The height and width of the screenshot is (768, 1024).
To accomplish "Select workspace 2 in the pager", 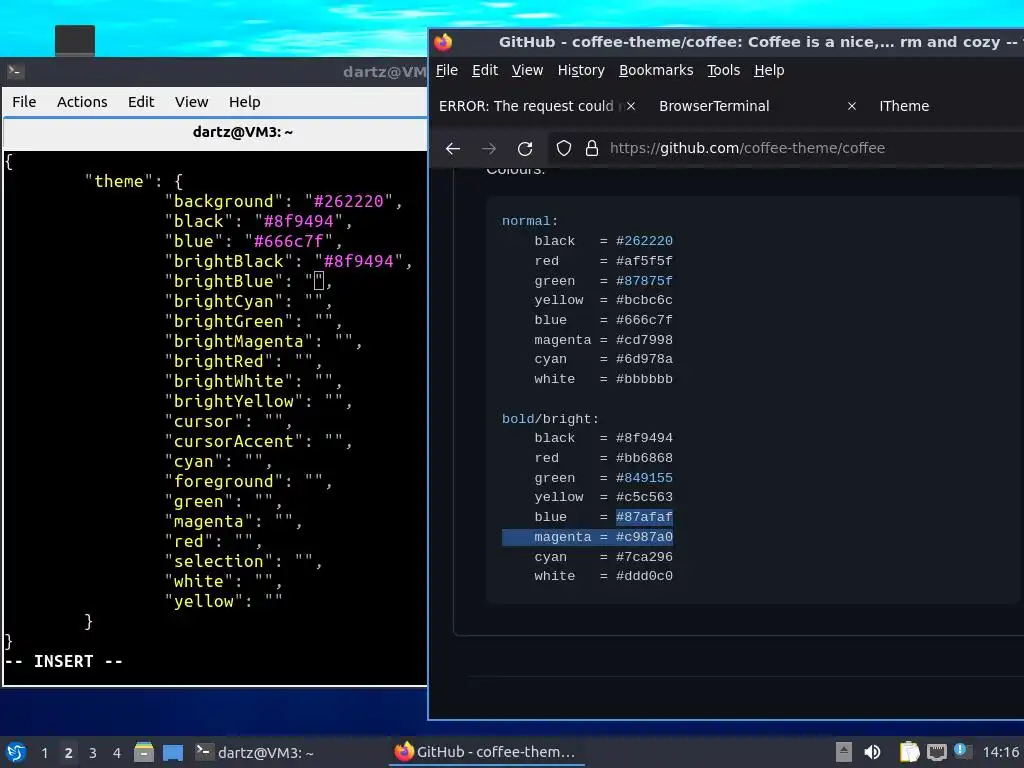I will (x=69, y=753).
